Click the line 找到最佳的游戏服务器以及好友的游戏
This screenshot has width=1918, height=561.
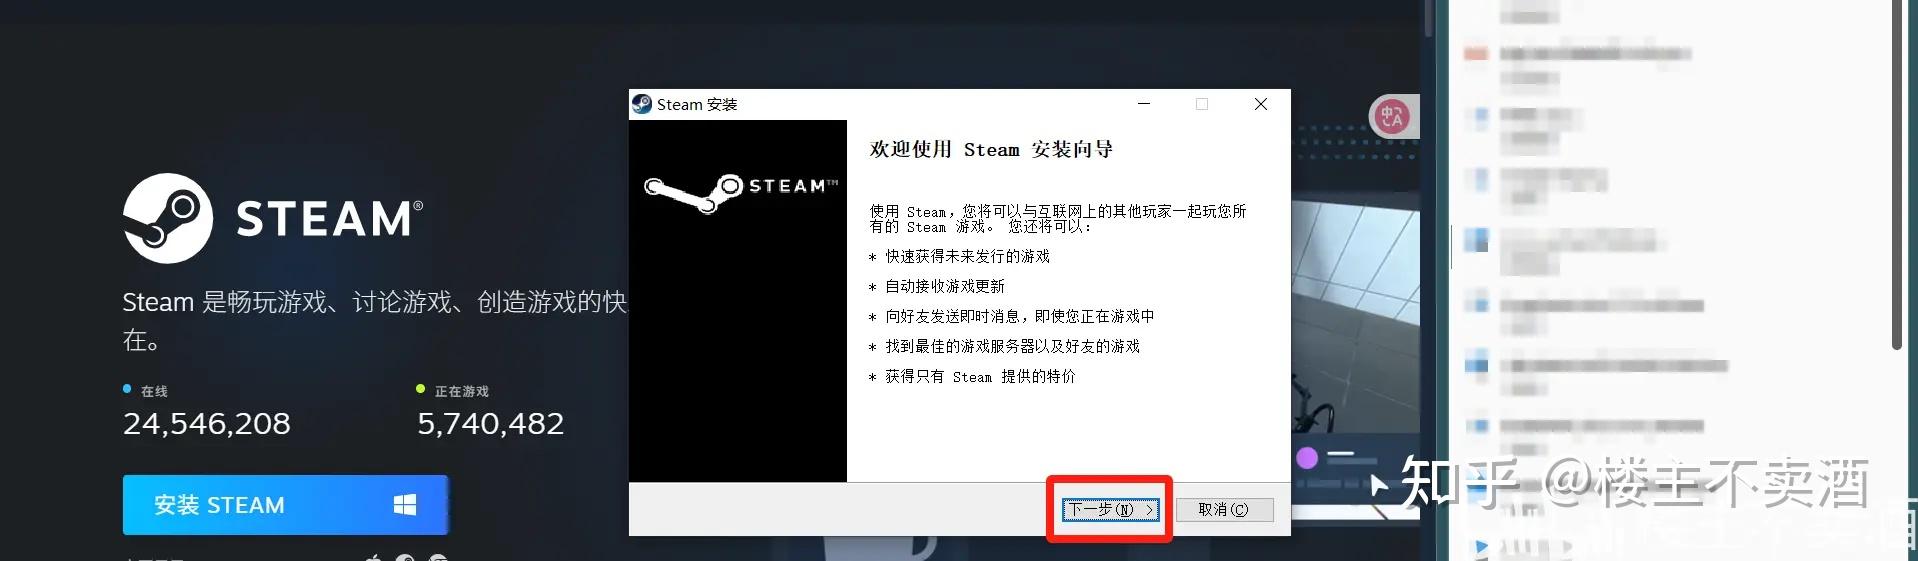[1012, 347]
